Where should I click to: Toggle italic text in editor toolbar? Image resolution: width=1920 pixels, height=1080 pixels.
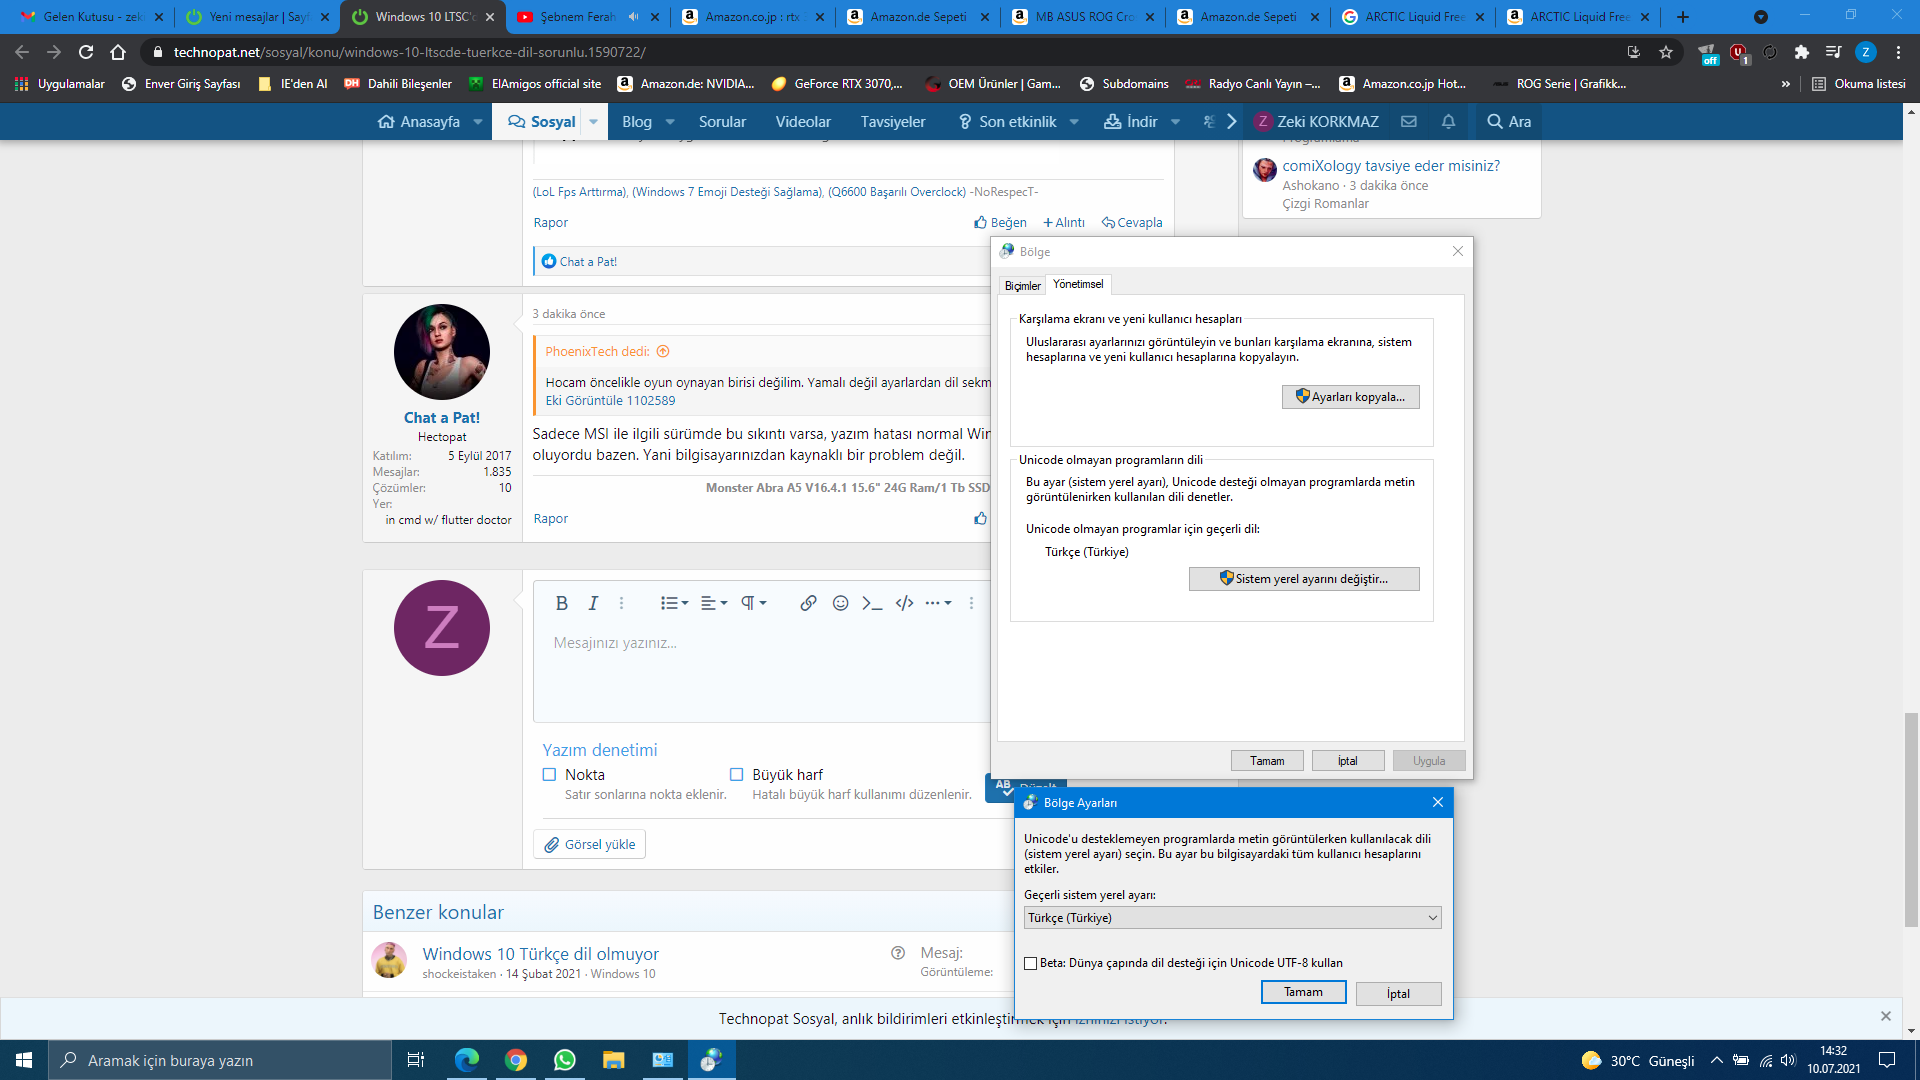tap(593, 603)
